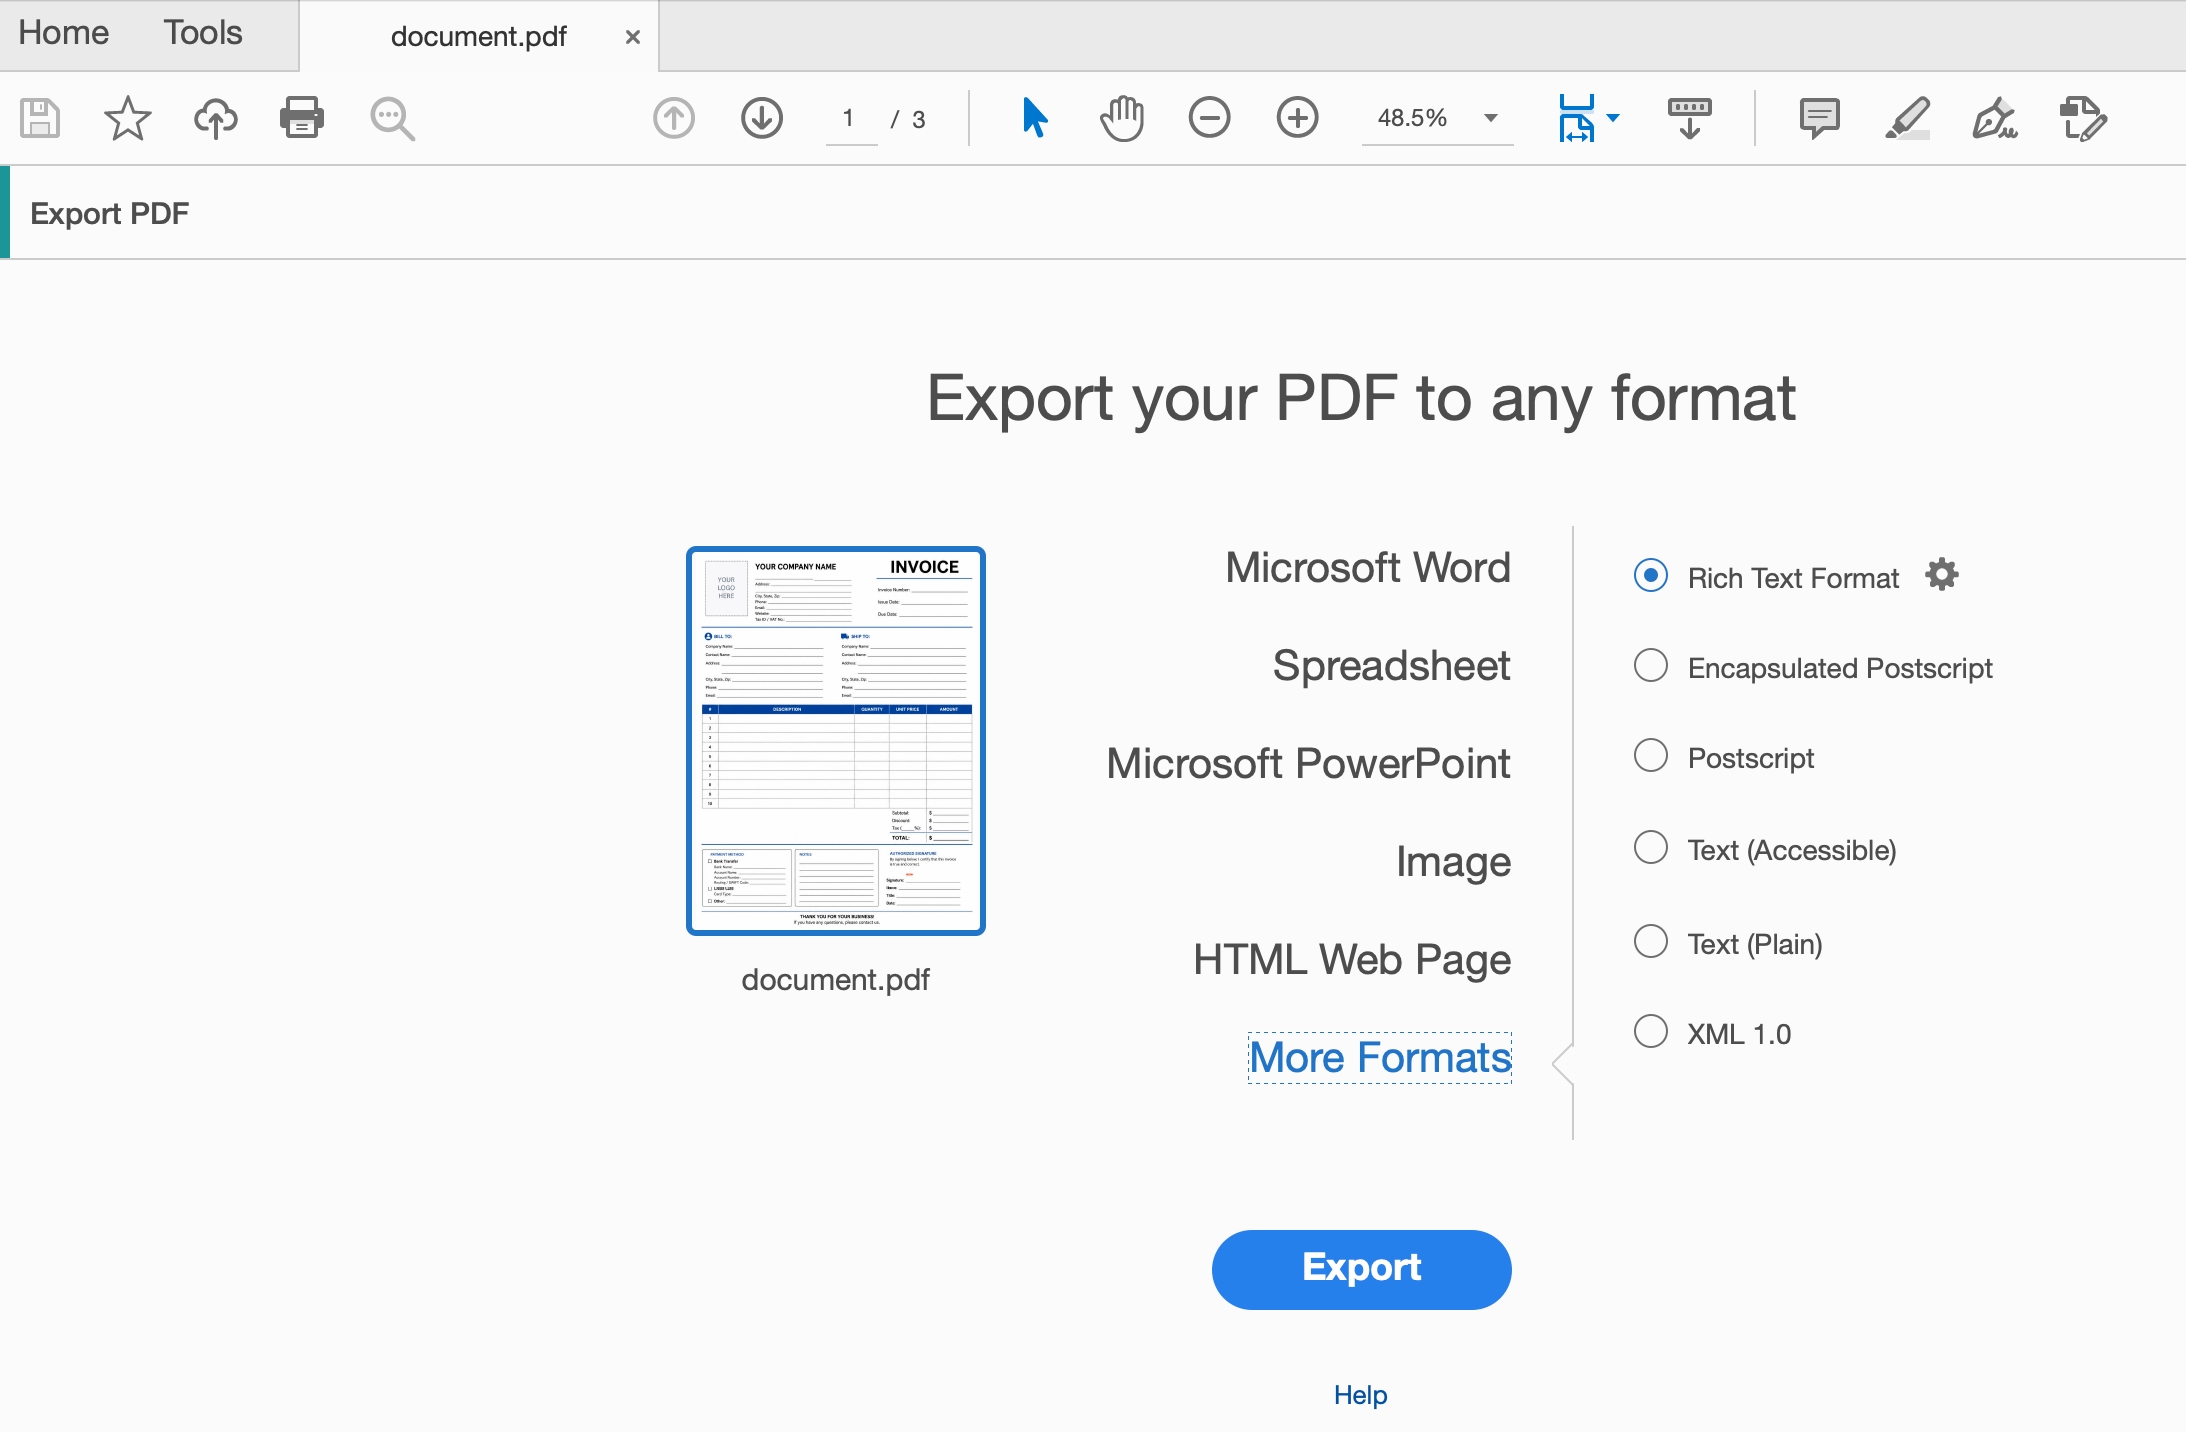Choose Microsoft Word export format

(1368, 568)
